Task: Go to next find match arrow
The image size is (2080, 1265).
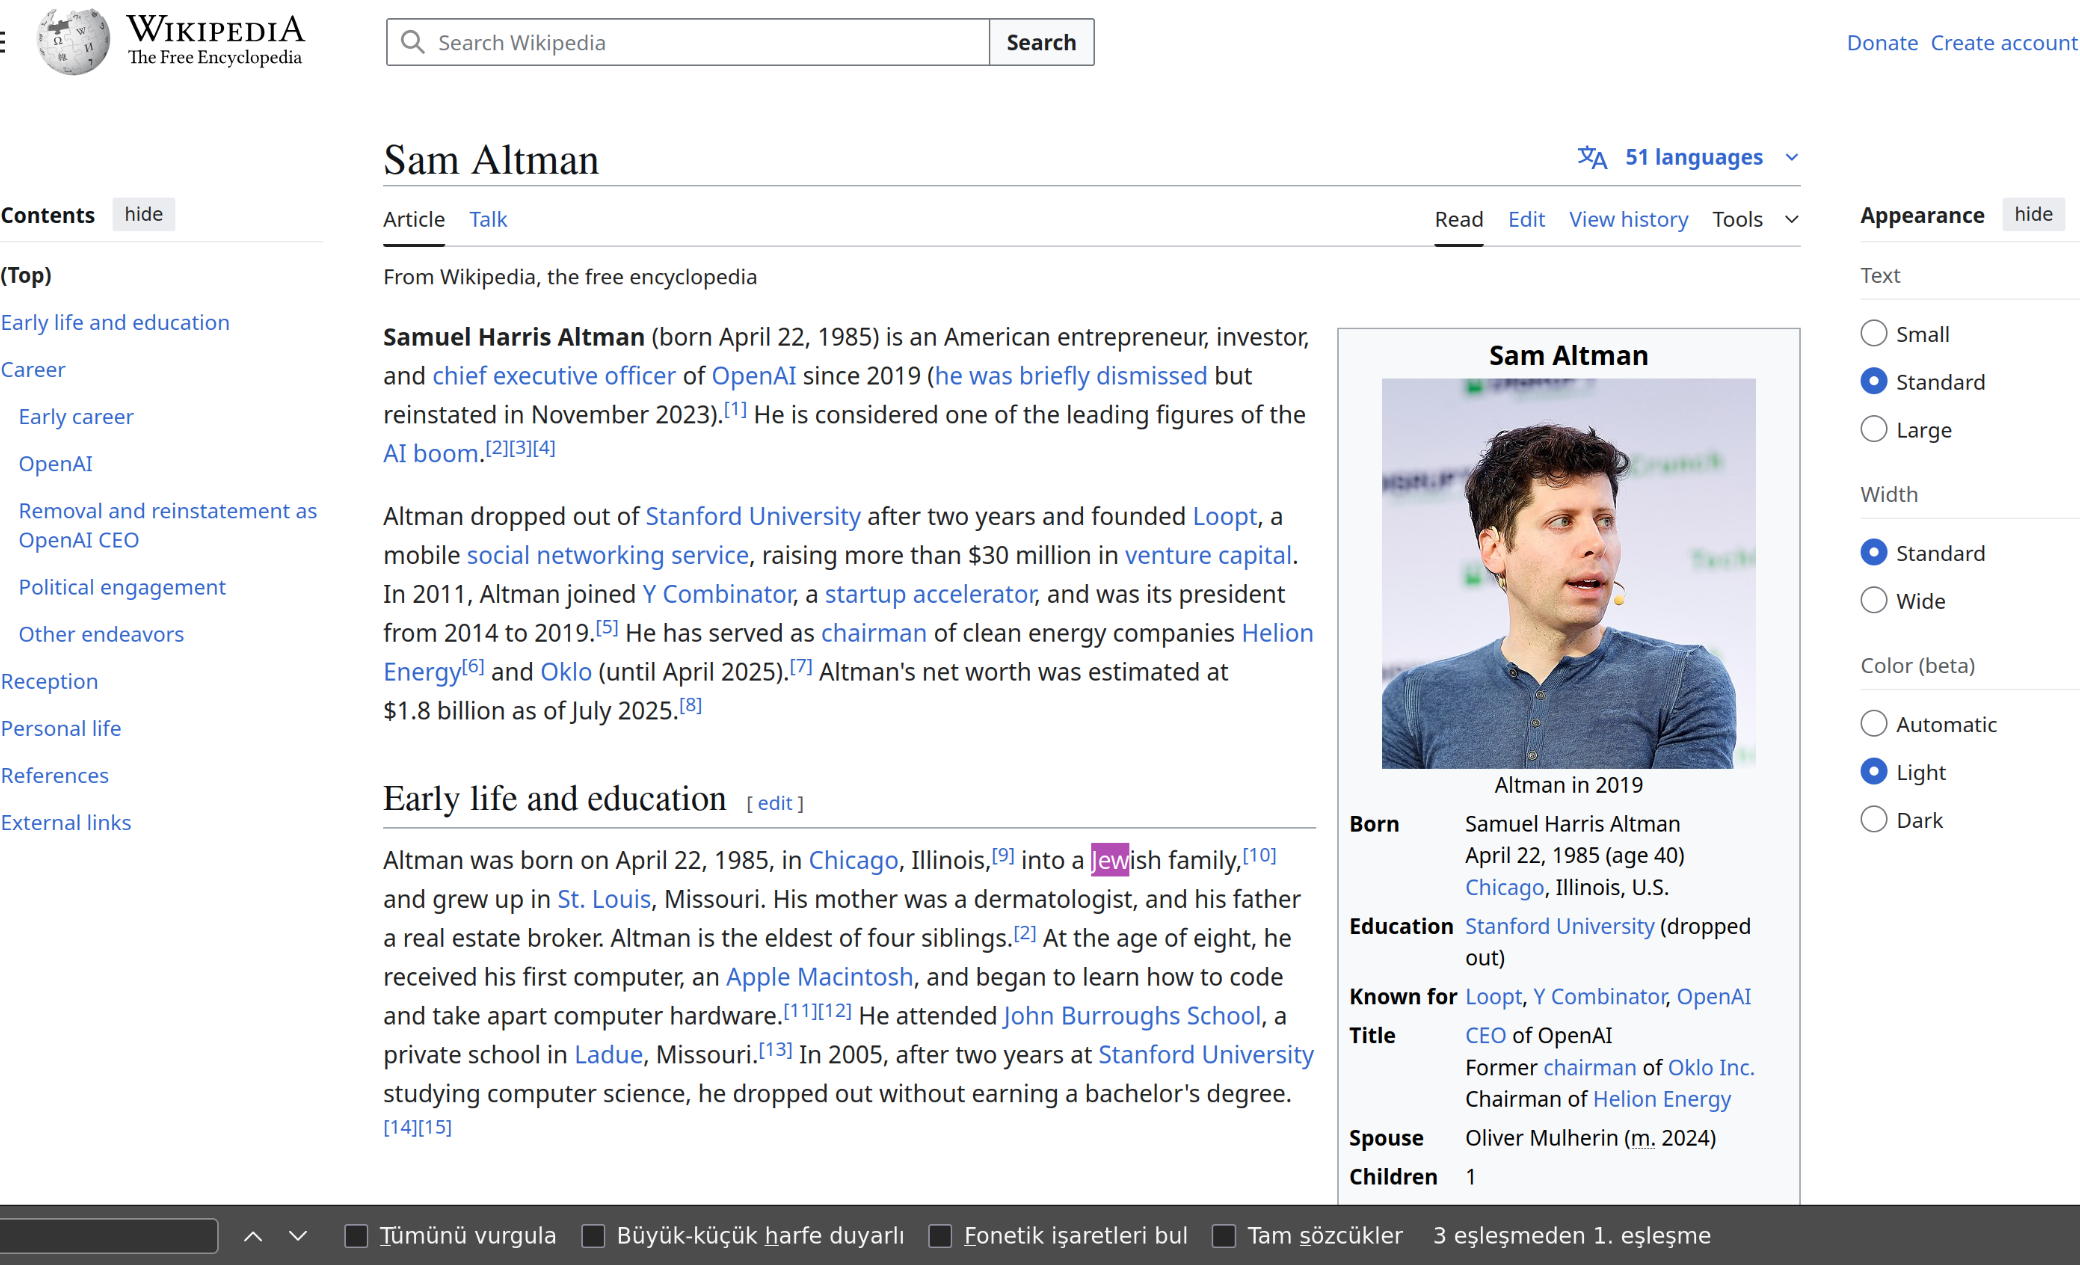Action: (298, 1236)
